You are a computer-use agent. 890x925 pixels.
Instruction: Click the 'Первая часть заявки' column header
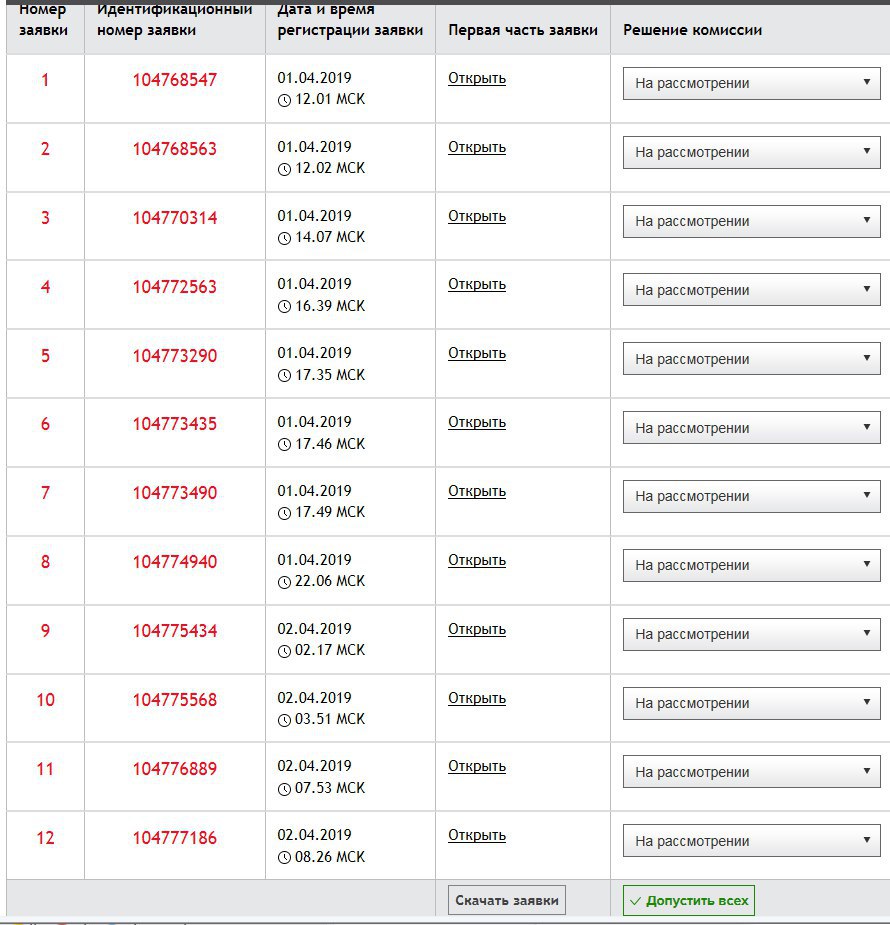point(523,30)
